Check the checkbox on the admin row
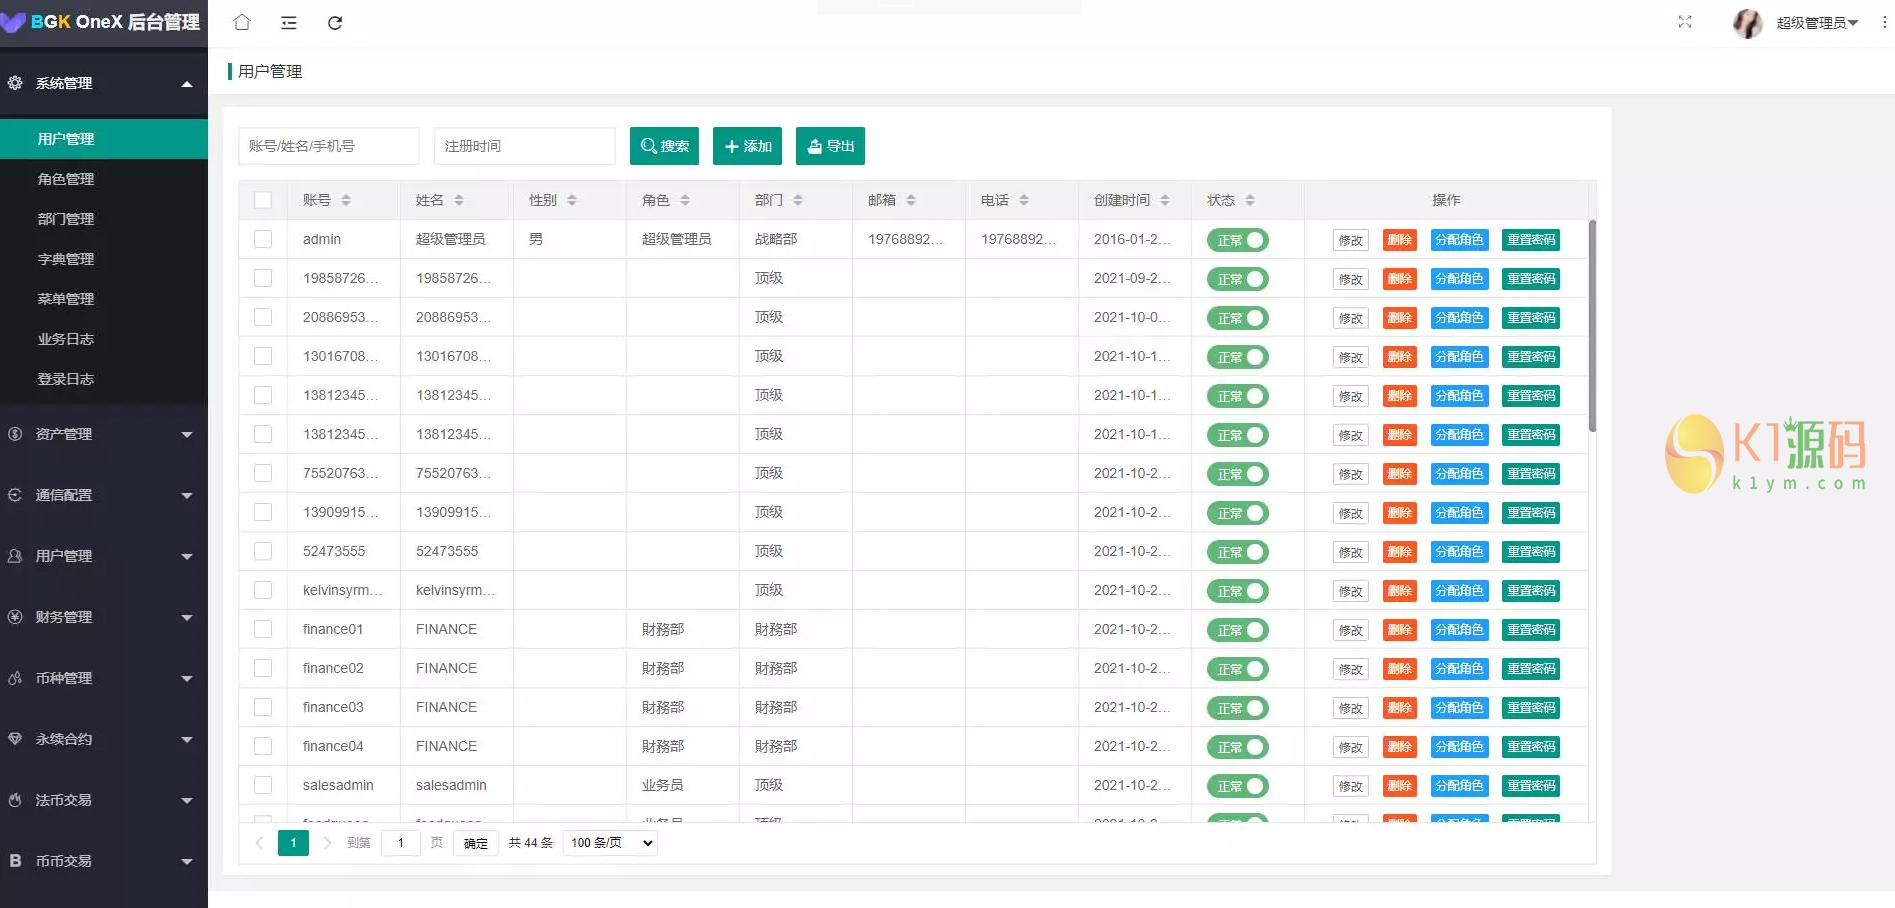 coord(263,239)
